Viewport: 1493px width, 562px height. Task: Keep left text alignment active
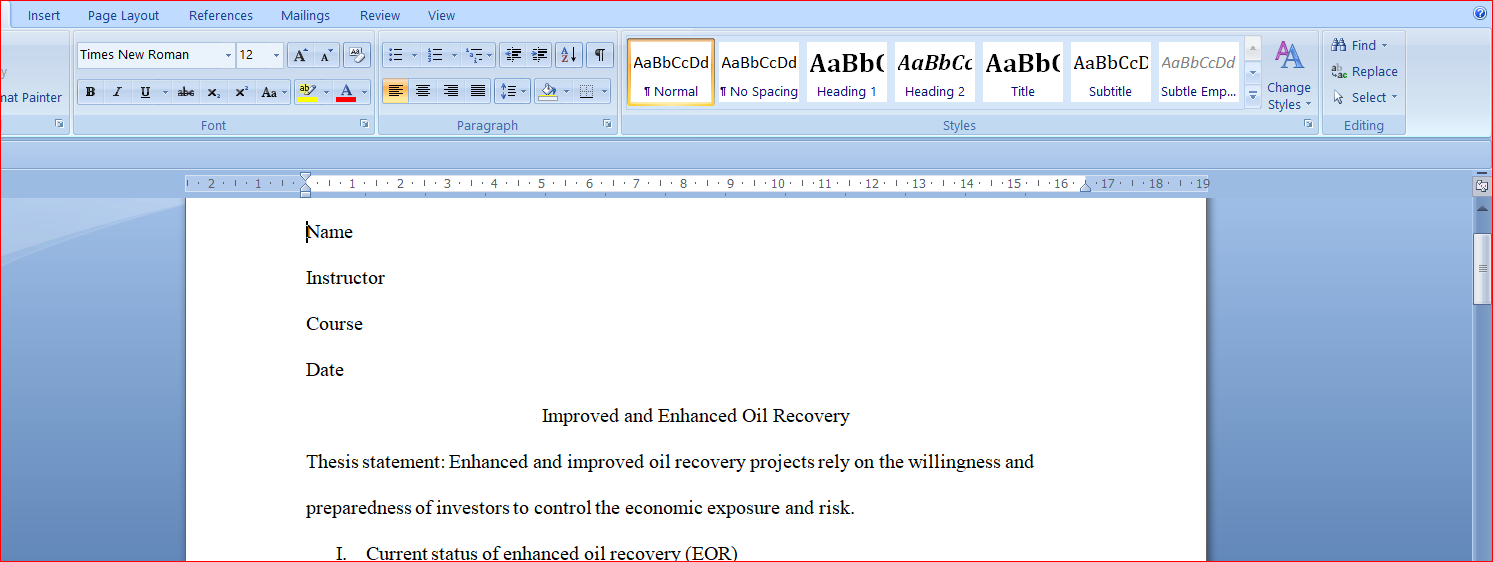[396, 92]
